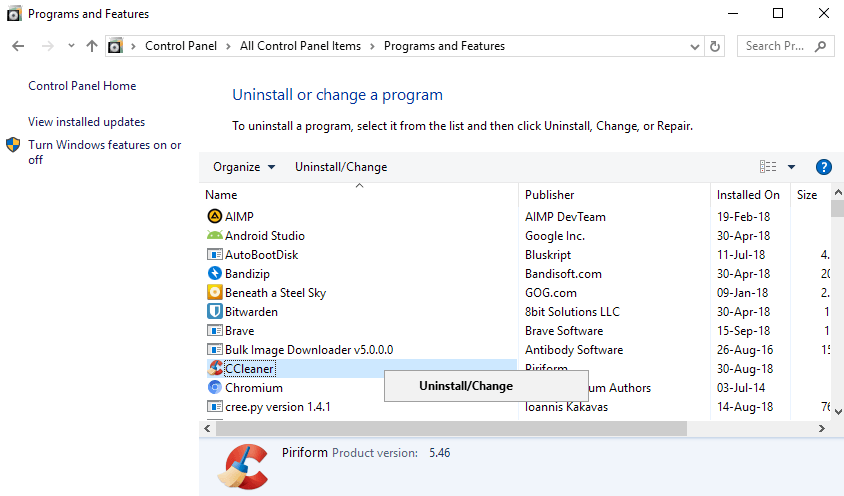Select Bulk Image Downloader v5.0.0.0 name
The height and width of the screenshot is (496, 844).
(x=309, y=350)
